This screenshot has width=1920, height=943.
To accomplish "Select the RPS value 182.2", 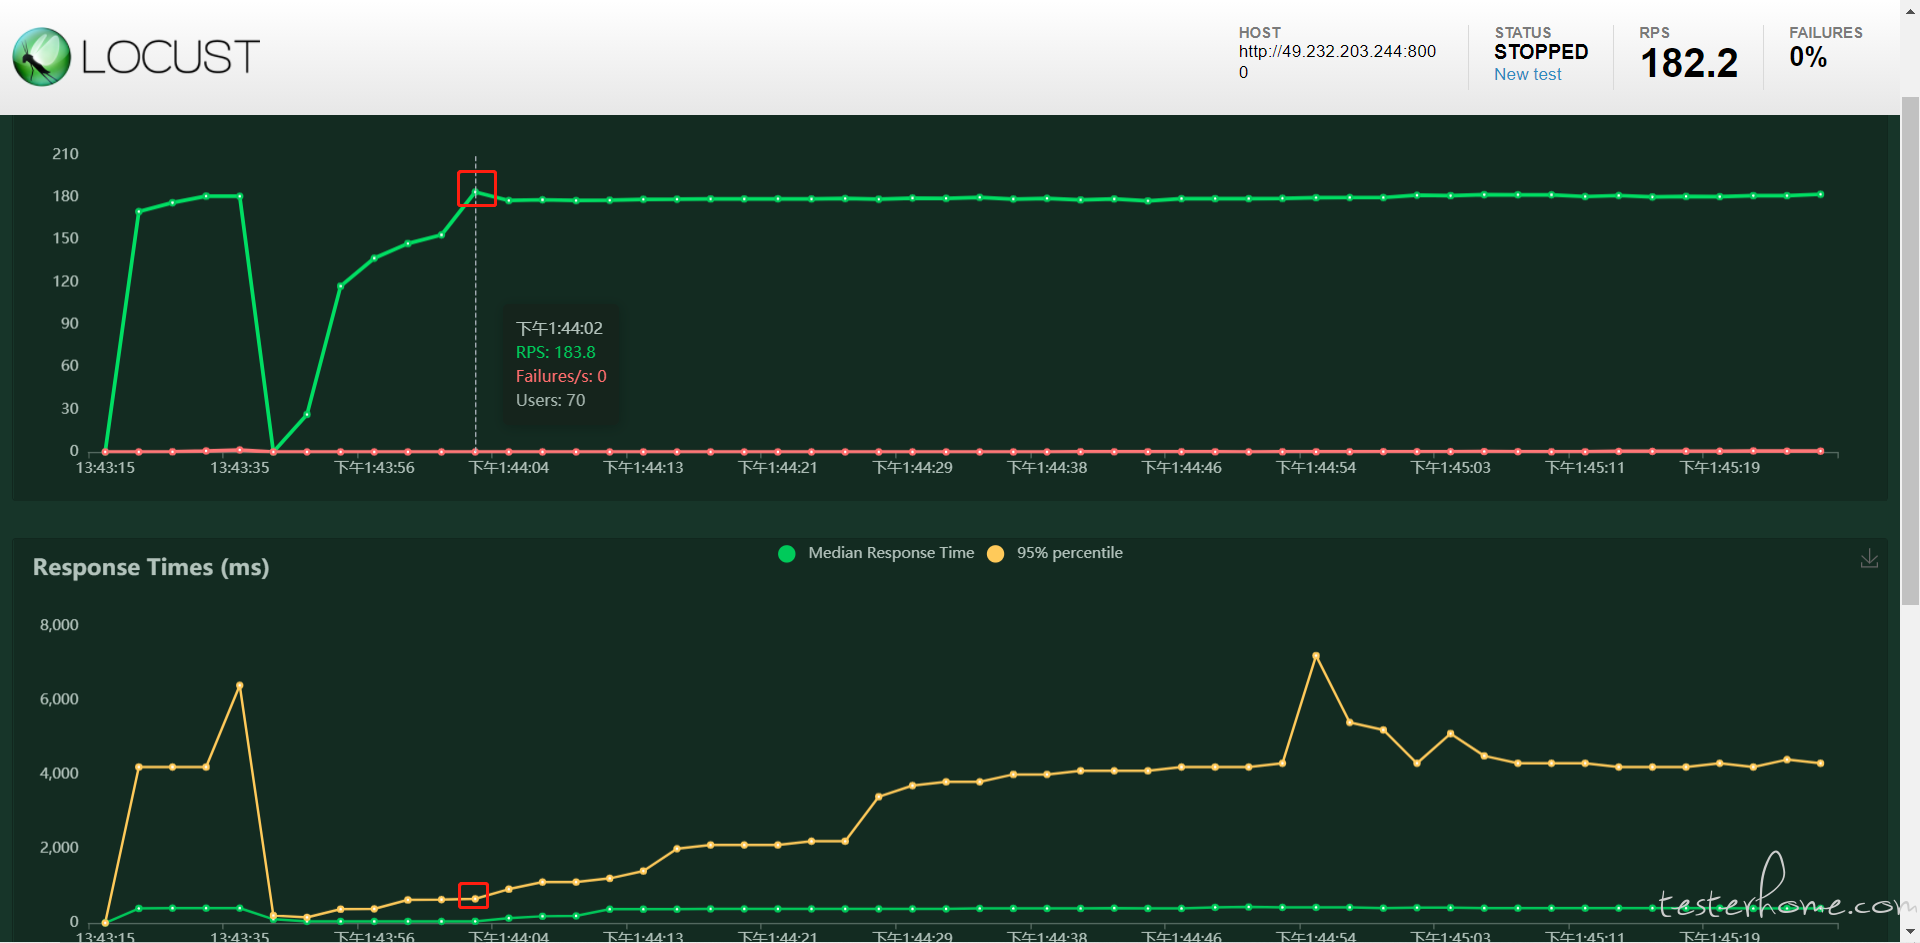I will [x=1689, y=63].
